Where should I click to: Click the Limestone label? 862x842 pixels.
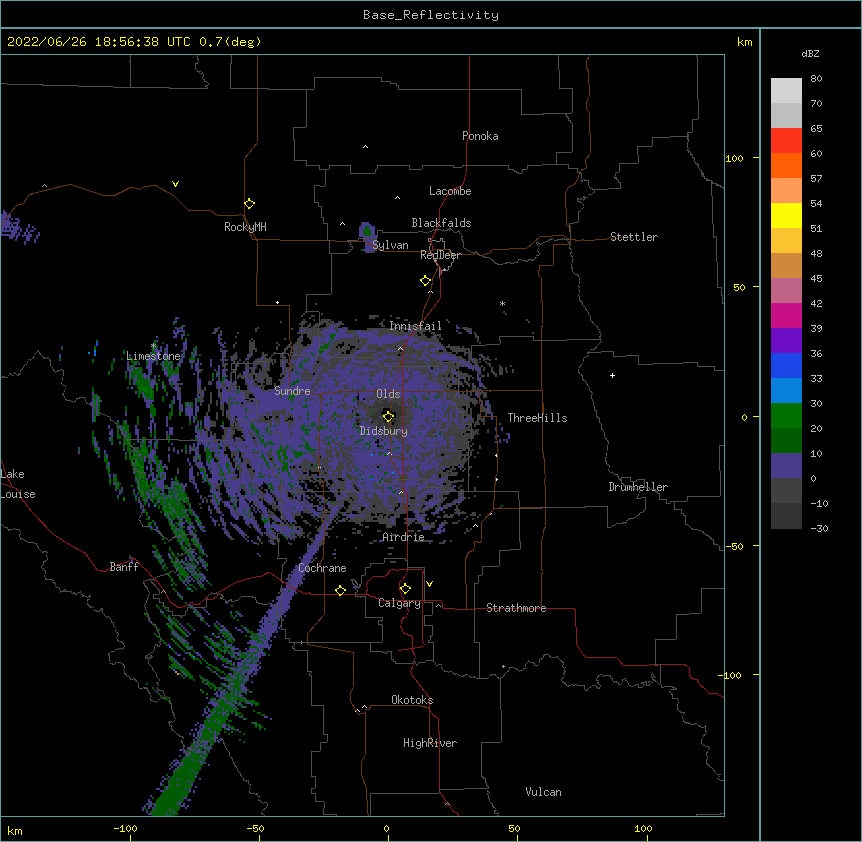click(153, 356)
